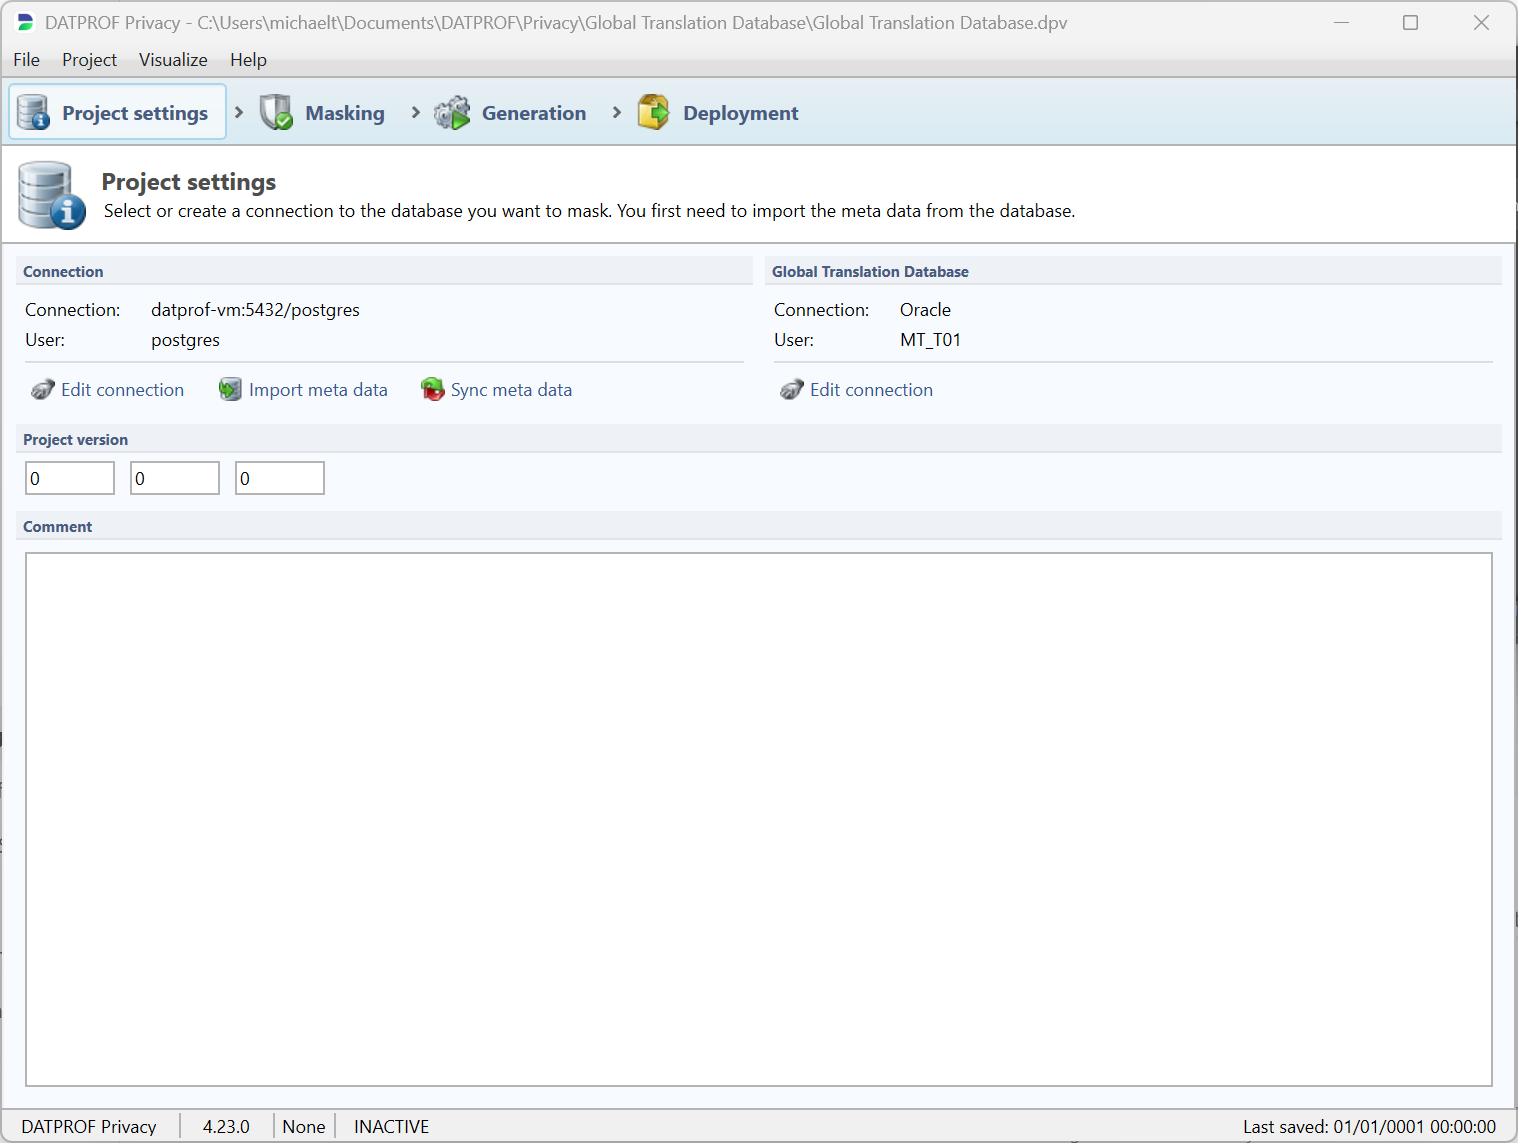Click the first project version number field
This screenshot has height=1143, width=1518.
point(70,478)
